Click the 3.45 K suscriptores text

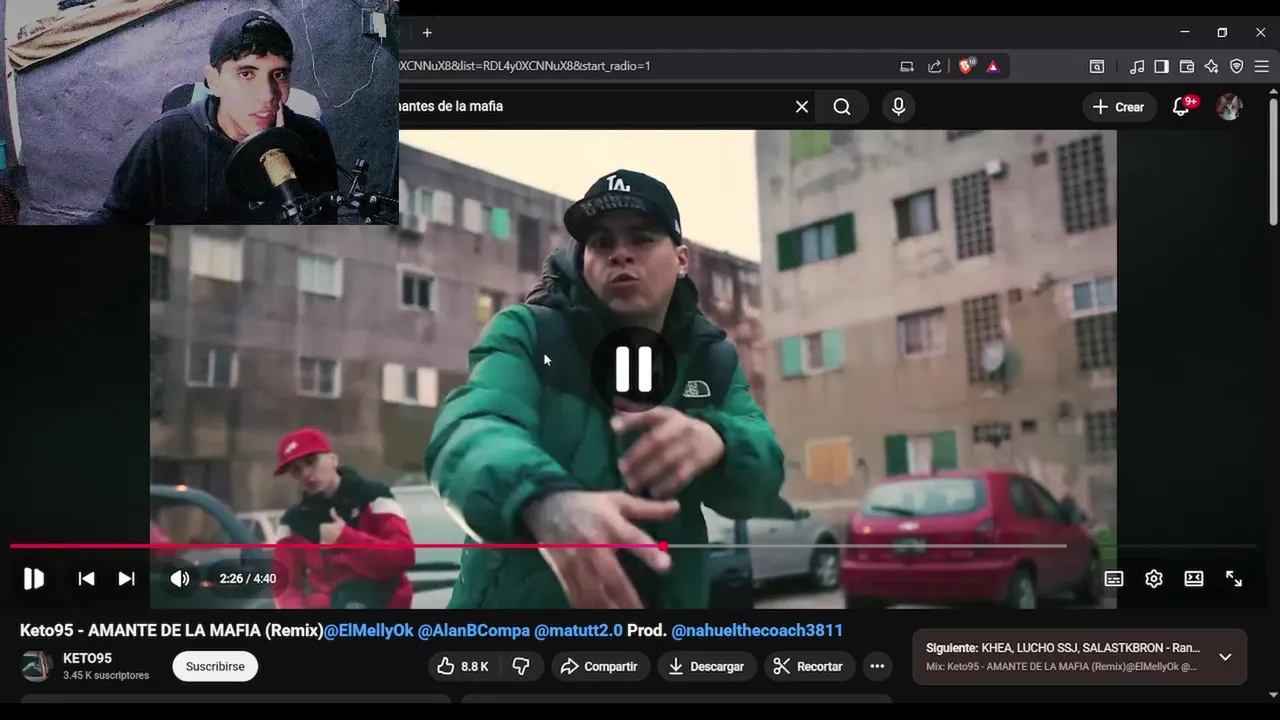click(106, 675)
